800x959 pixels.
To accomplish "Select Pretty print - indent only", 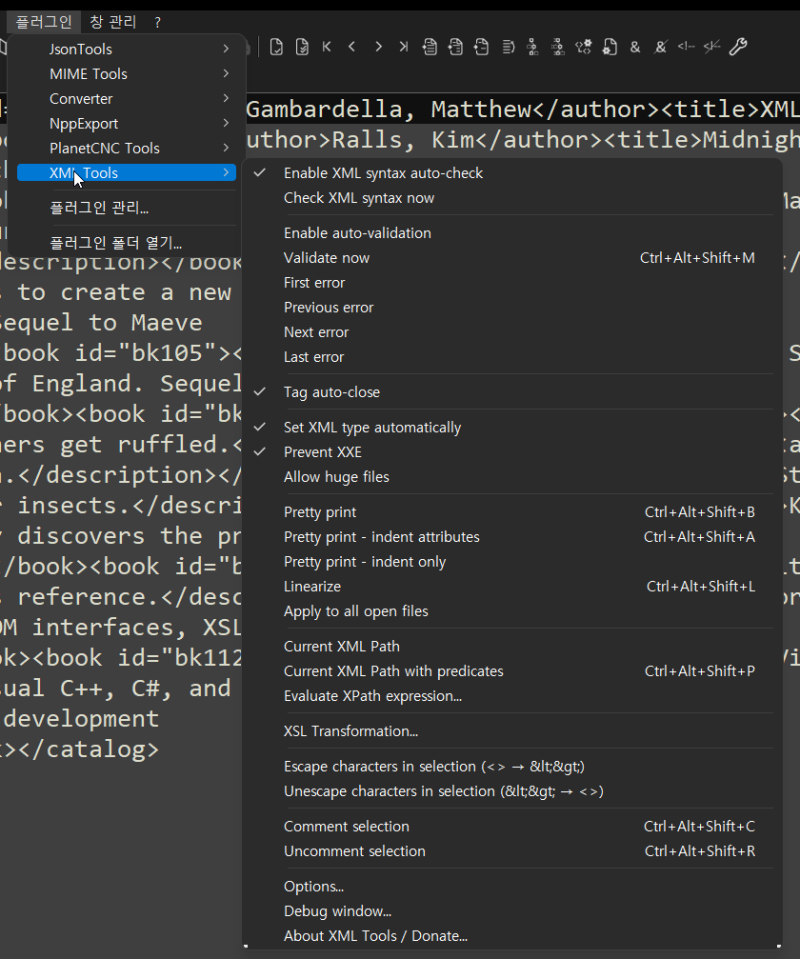I will (364, 562).
